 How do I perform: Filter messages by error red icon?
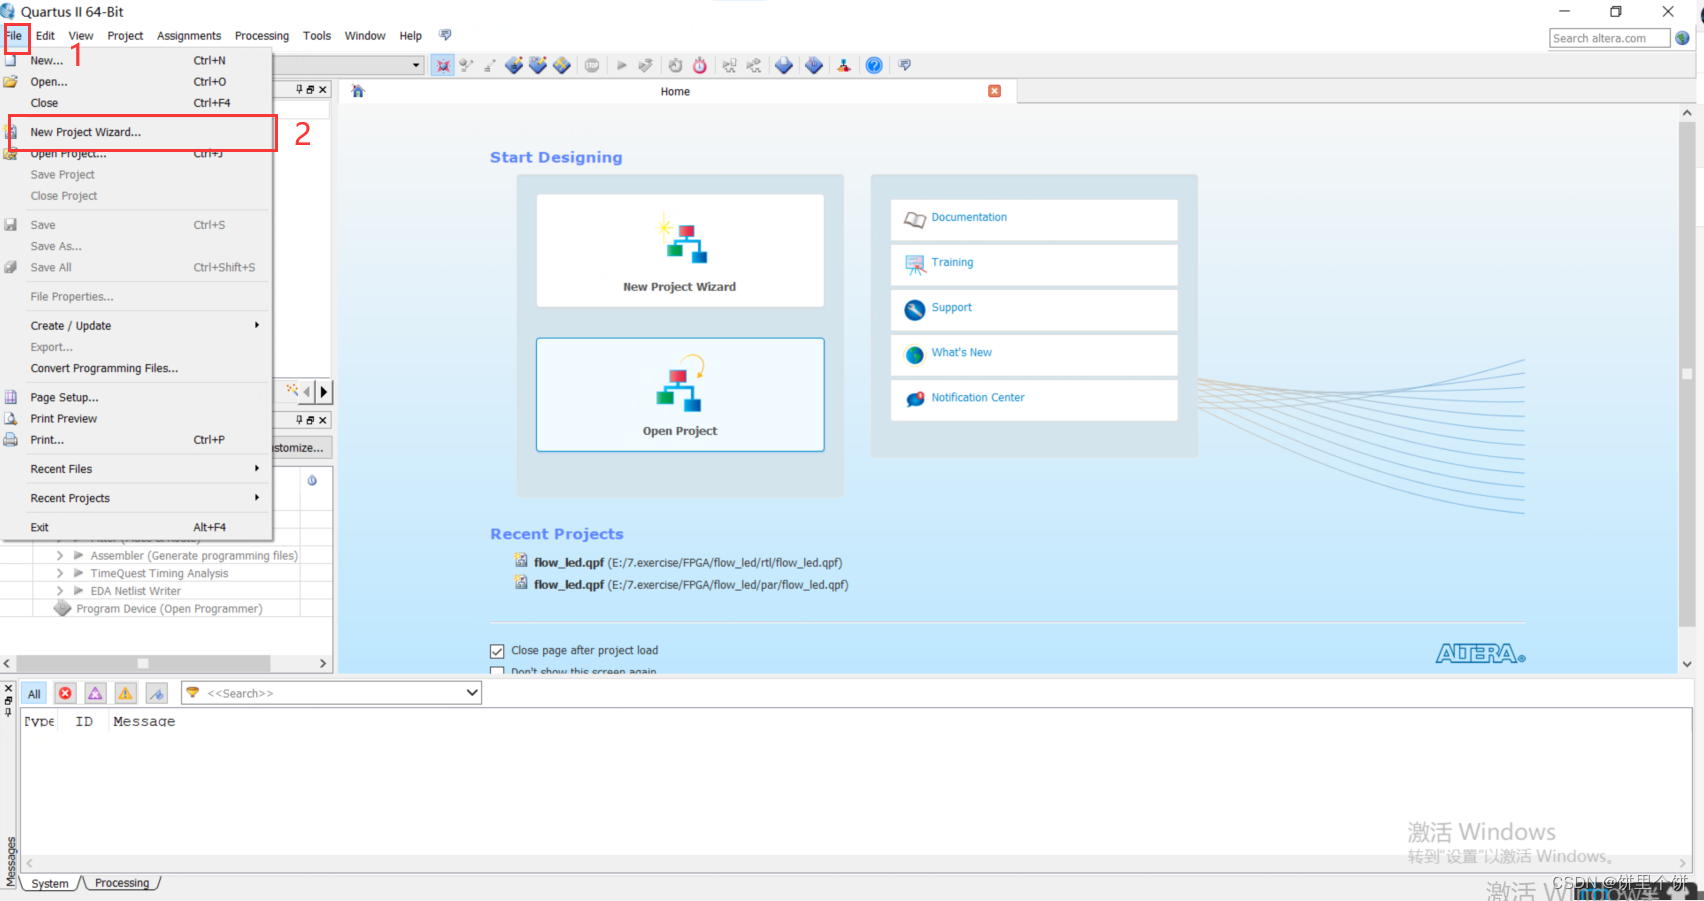[65, 693]
